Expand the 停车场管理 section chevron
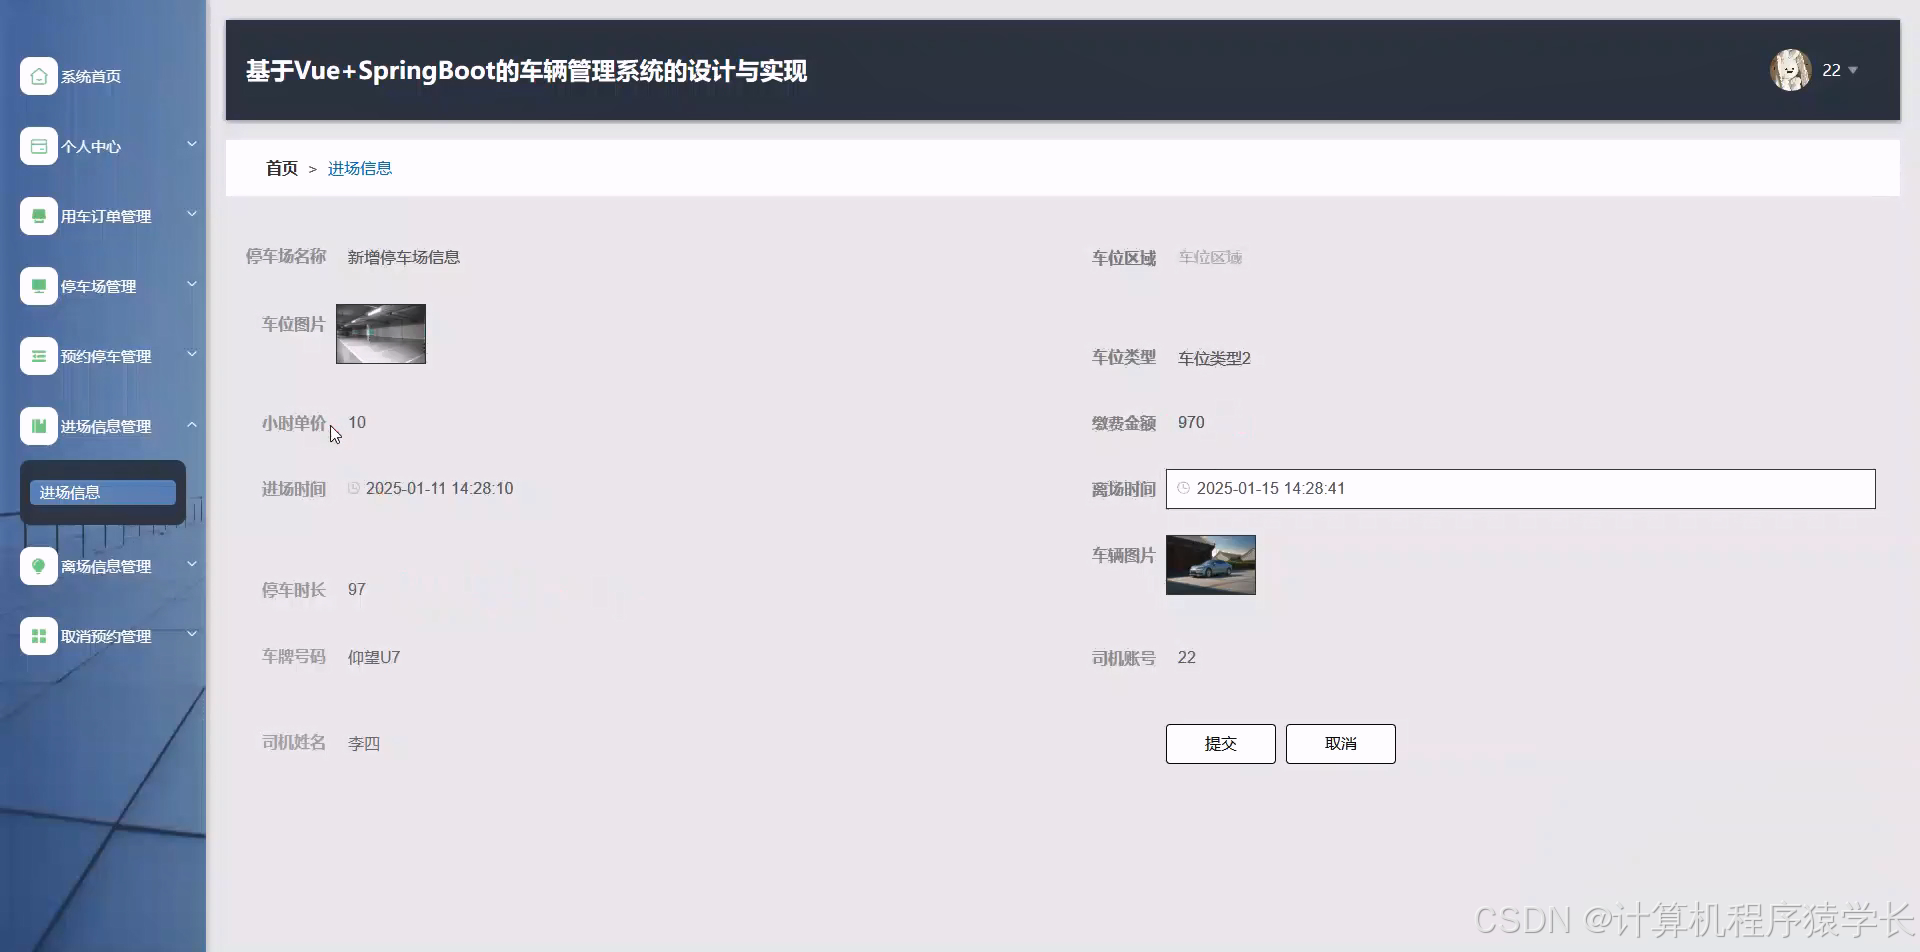Image resolution: width=1920 pixels, height=952 pixels. [191, 284]
